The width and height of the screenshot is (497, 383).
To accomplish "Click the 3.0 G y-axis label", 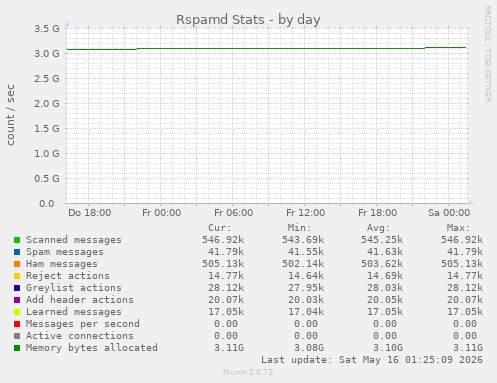I will point(47,54).
